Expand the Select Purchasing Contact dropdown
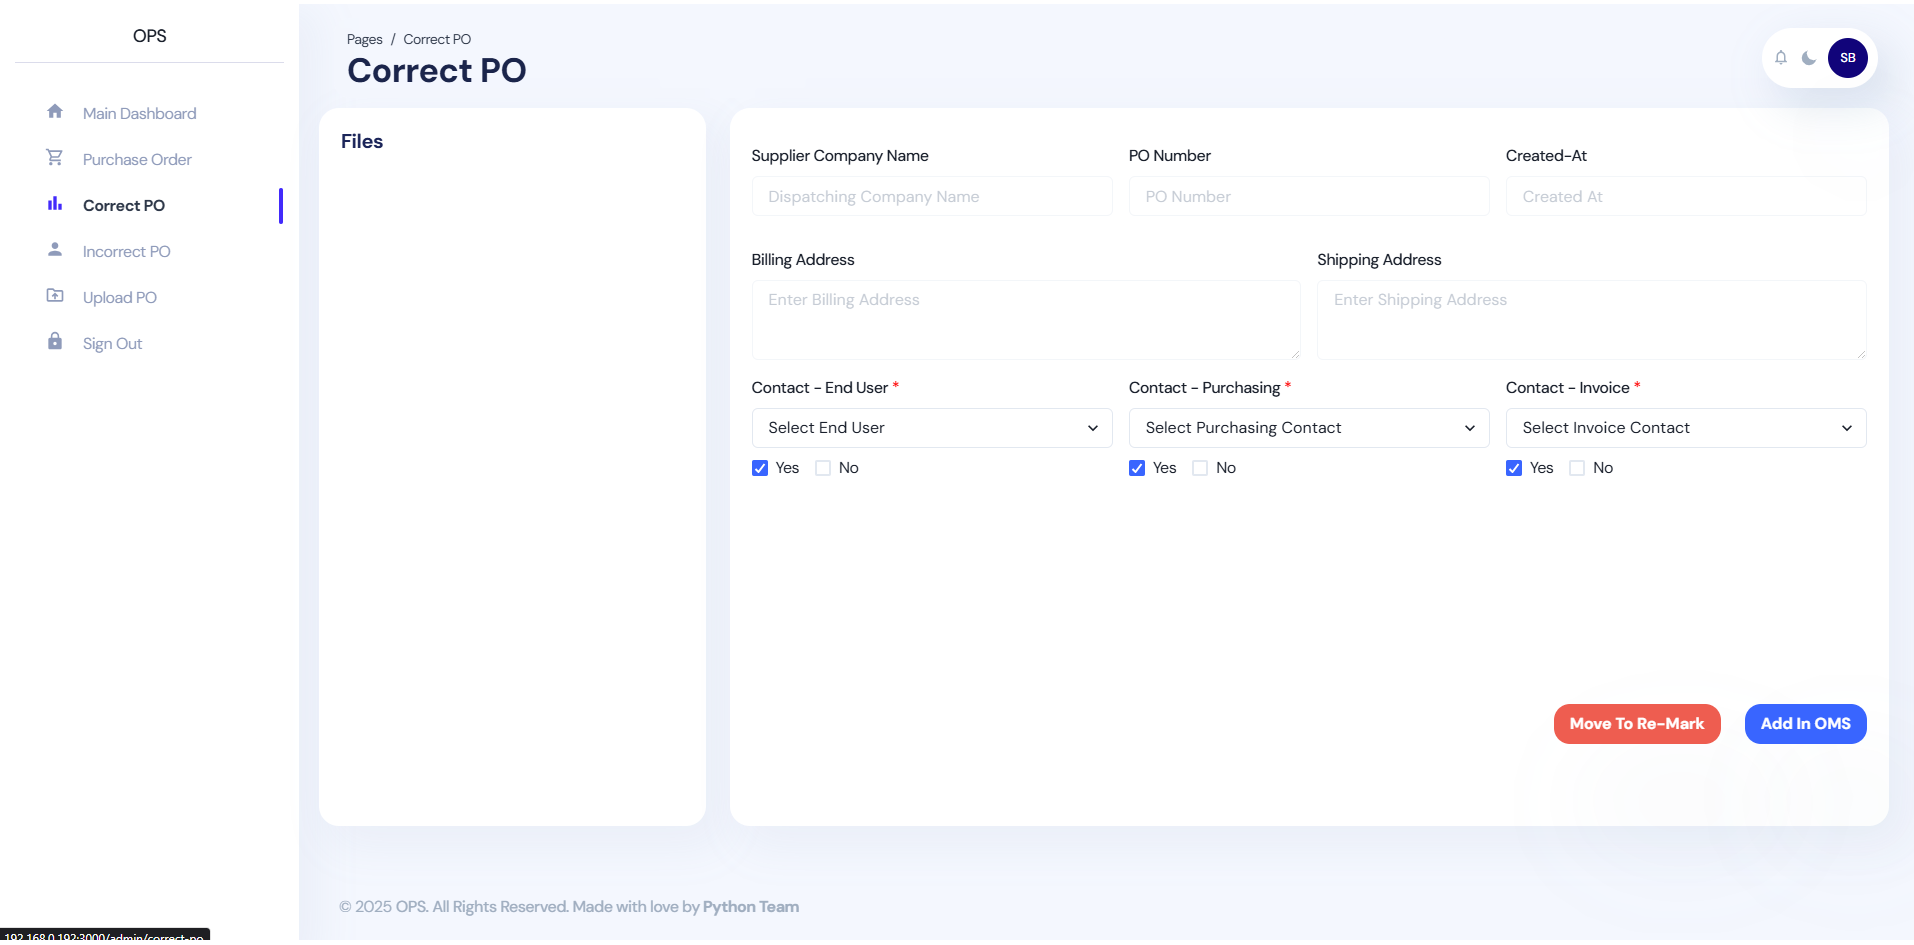This screenshot has height=945, width=1914. 1308,428
